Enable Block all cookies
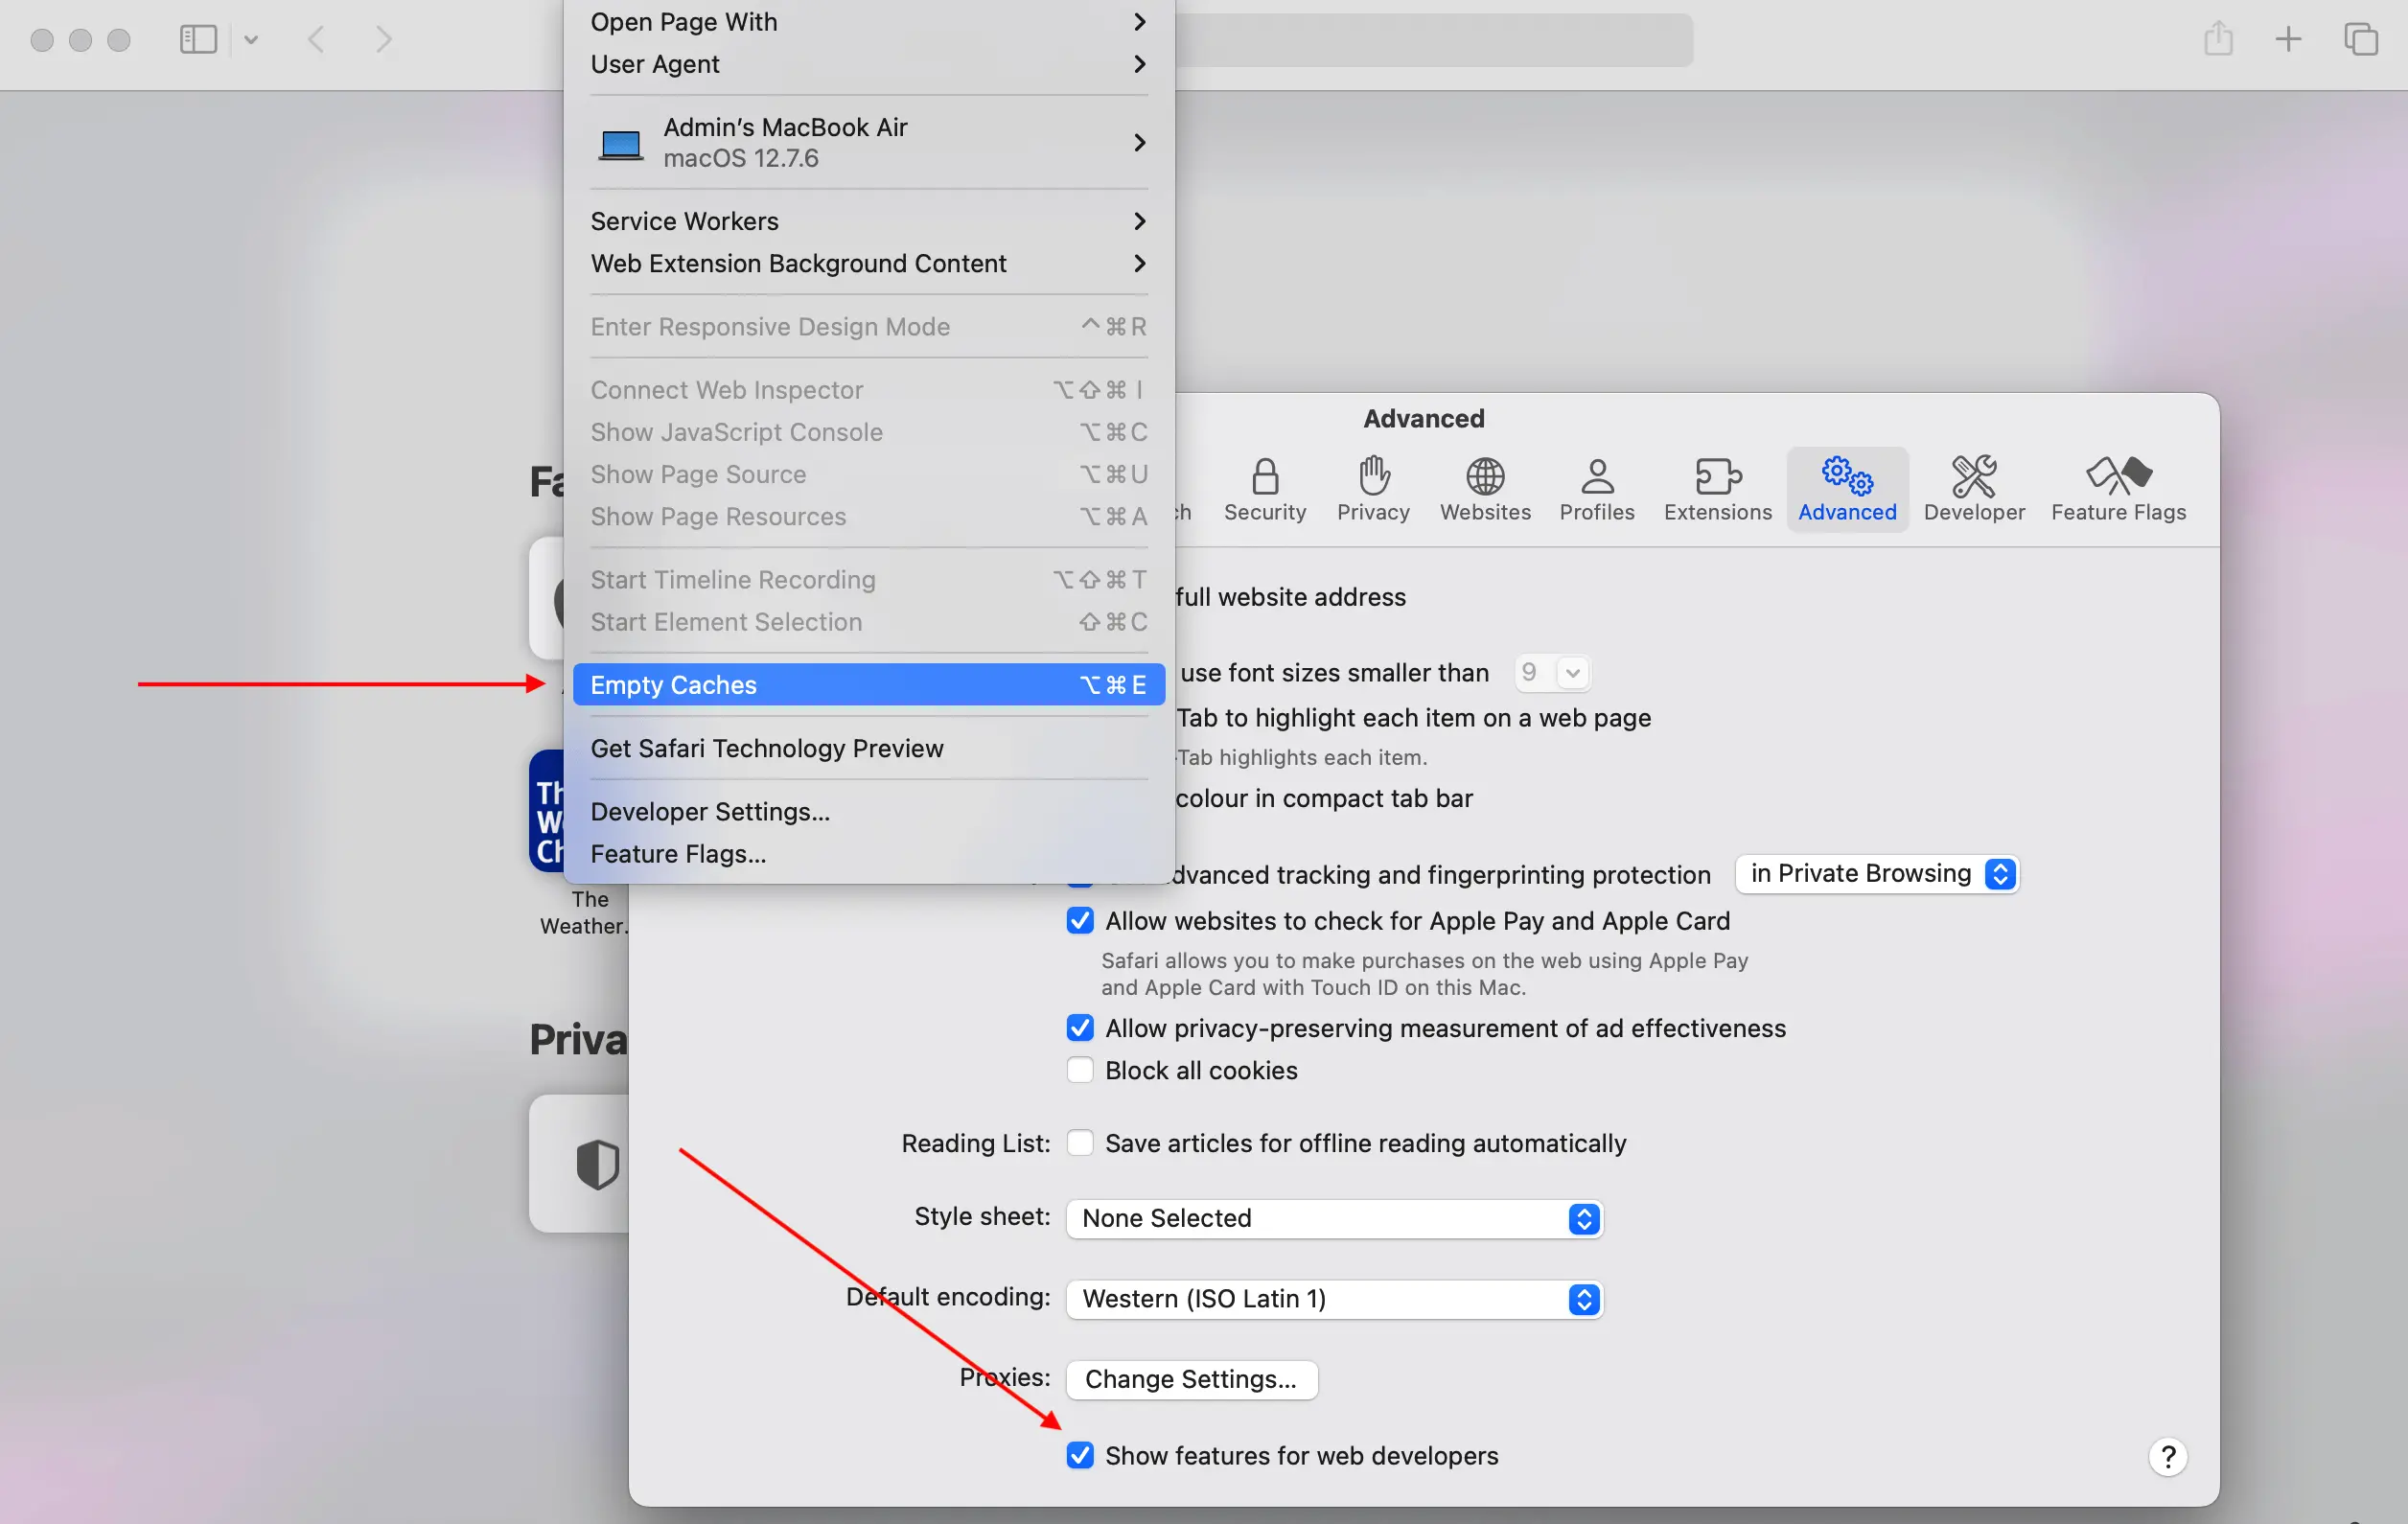 (1080, 1070)
